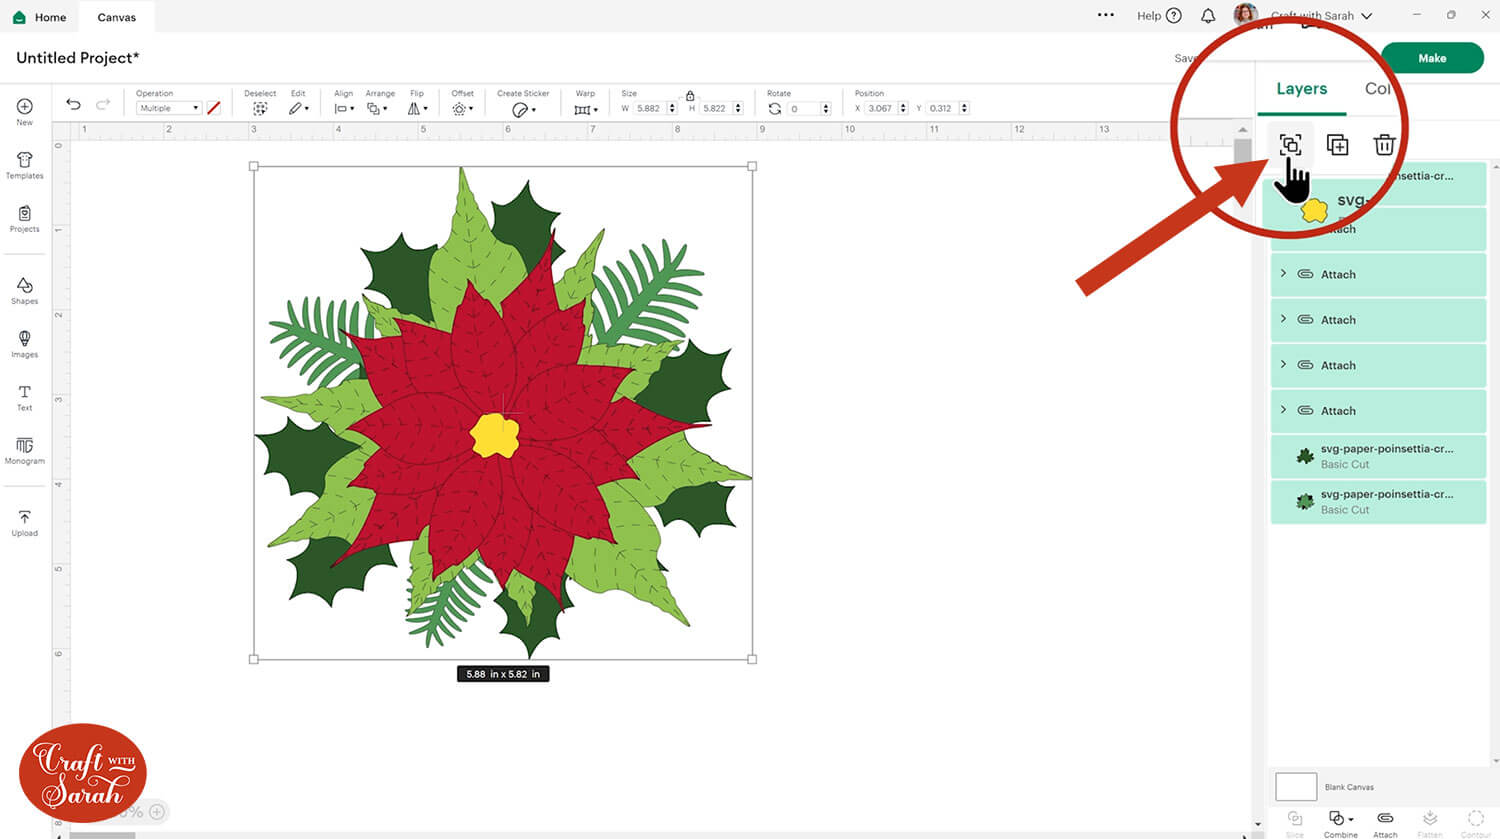
Task: Click the line color swatch beside Operation
Action: pos(213,108)
